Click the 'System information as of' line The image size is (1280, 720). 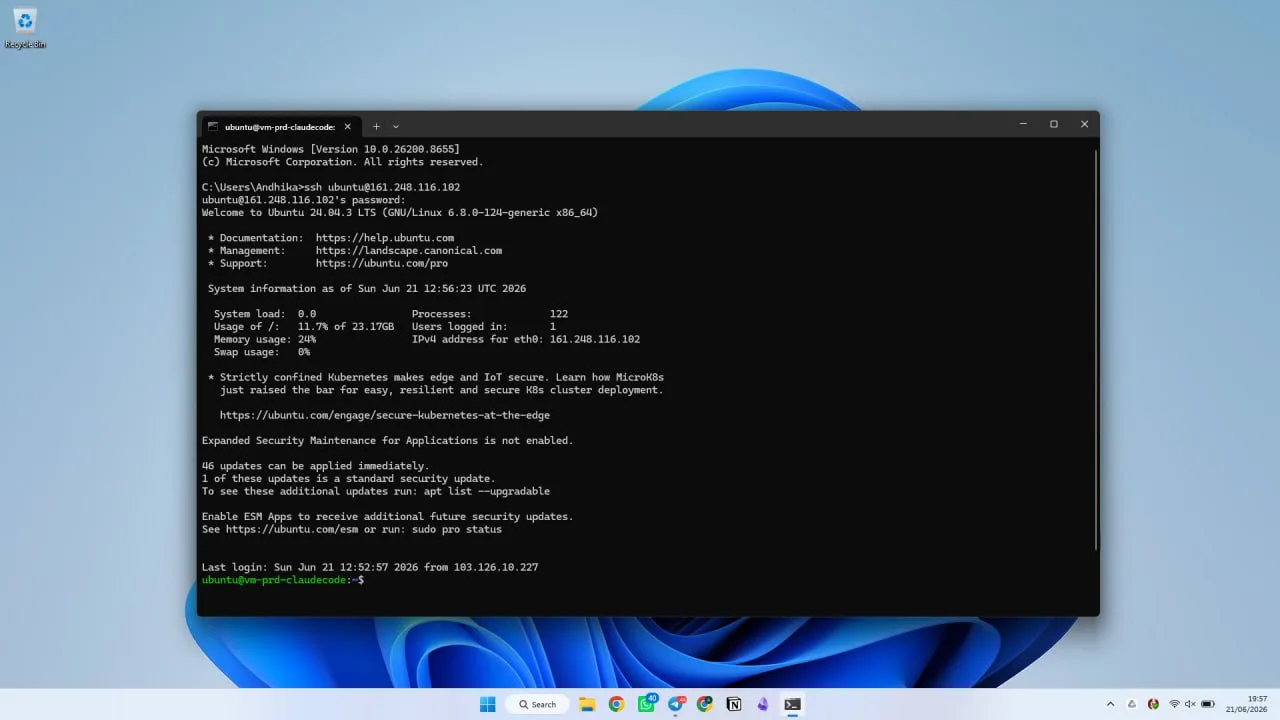click(367, 289)
